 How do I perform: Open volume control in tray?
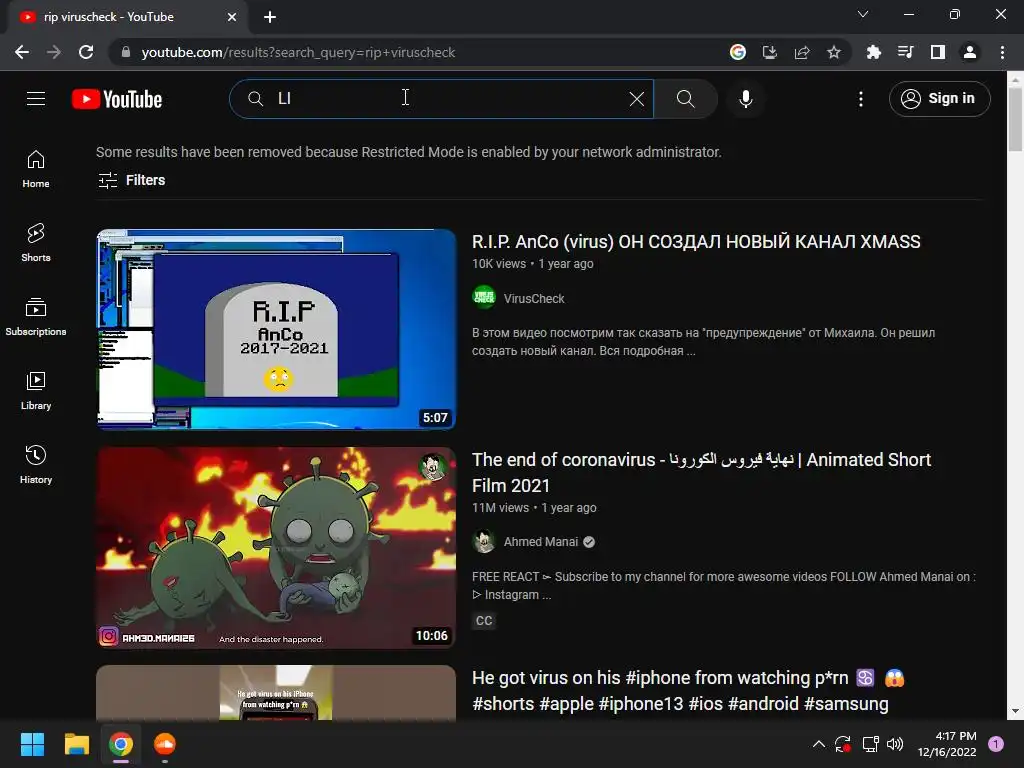tap(895, 744)
